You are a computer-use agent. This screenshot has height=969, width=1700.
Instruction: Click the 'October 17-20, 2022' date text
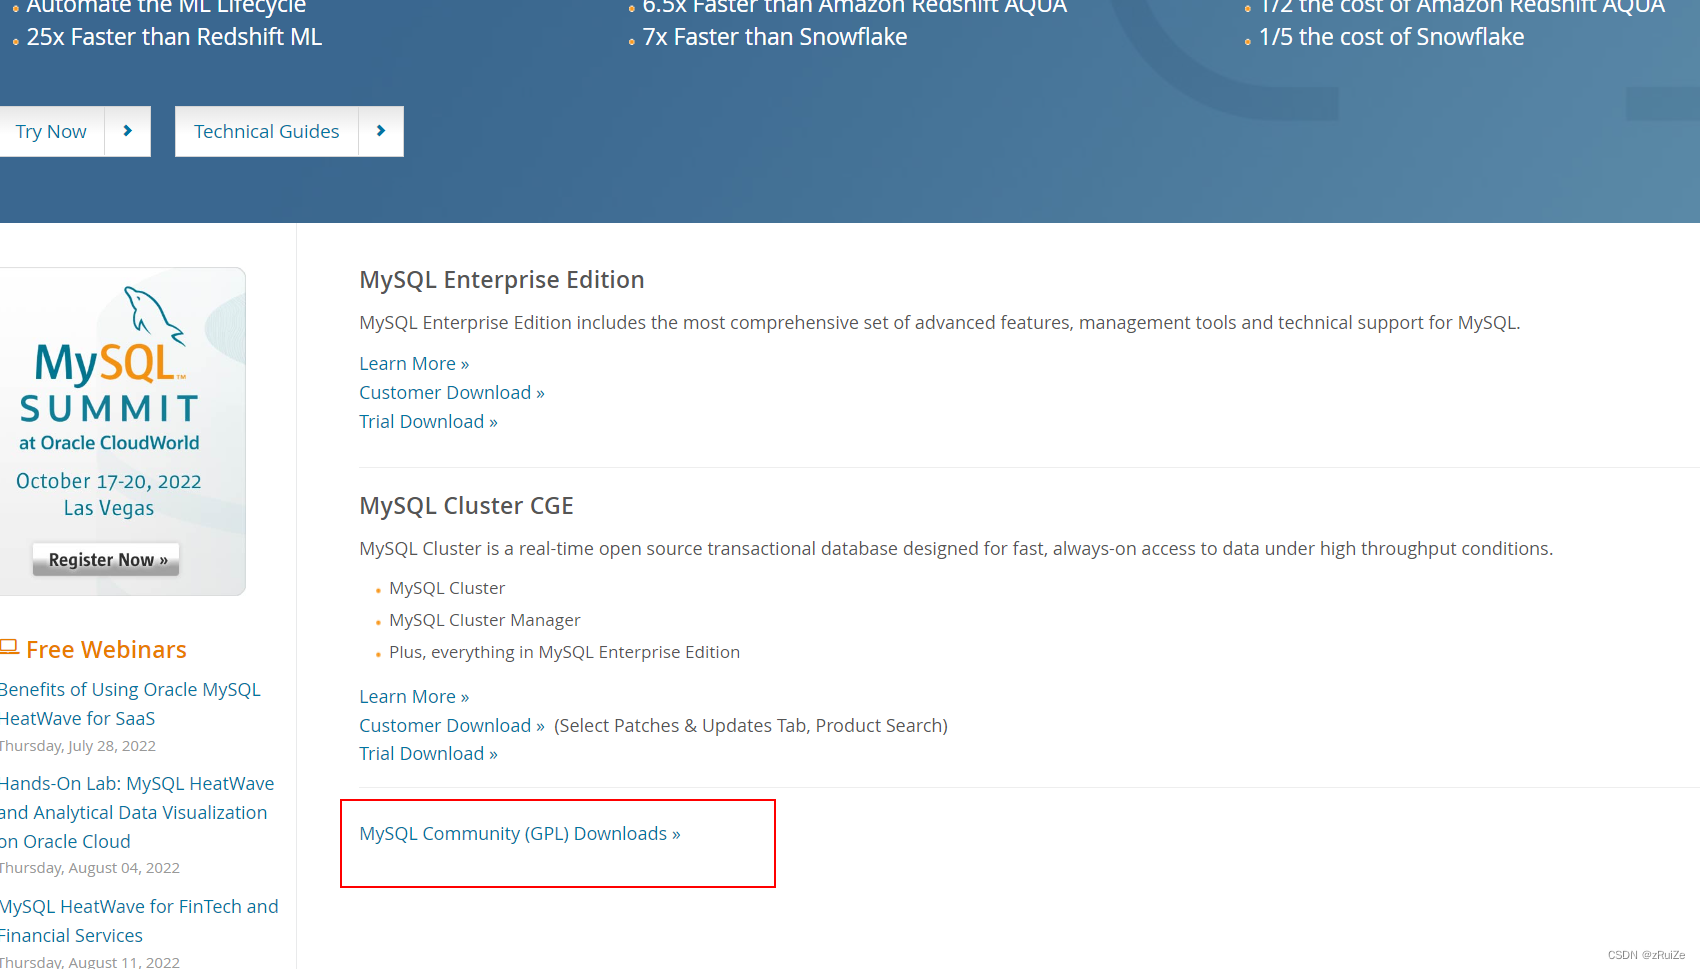point(109,481)
